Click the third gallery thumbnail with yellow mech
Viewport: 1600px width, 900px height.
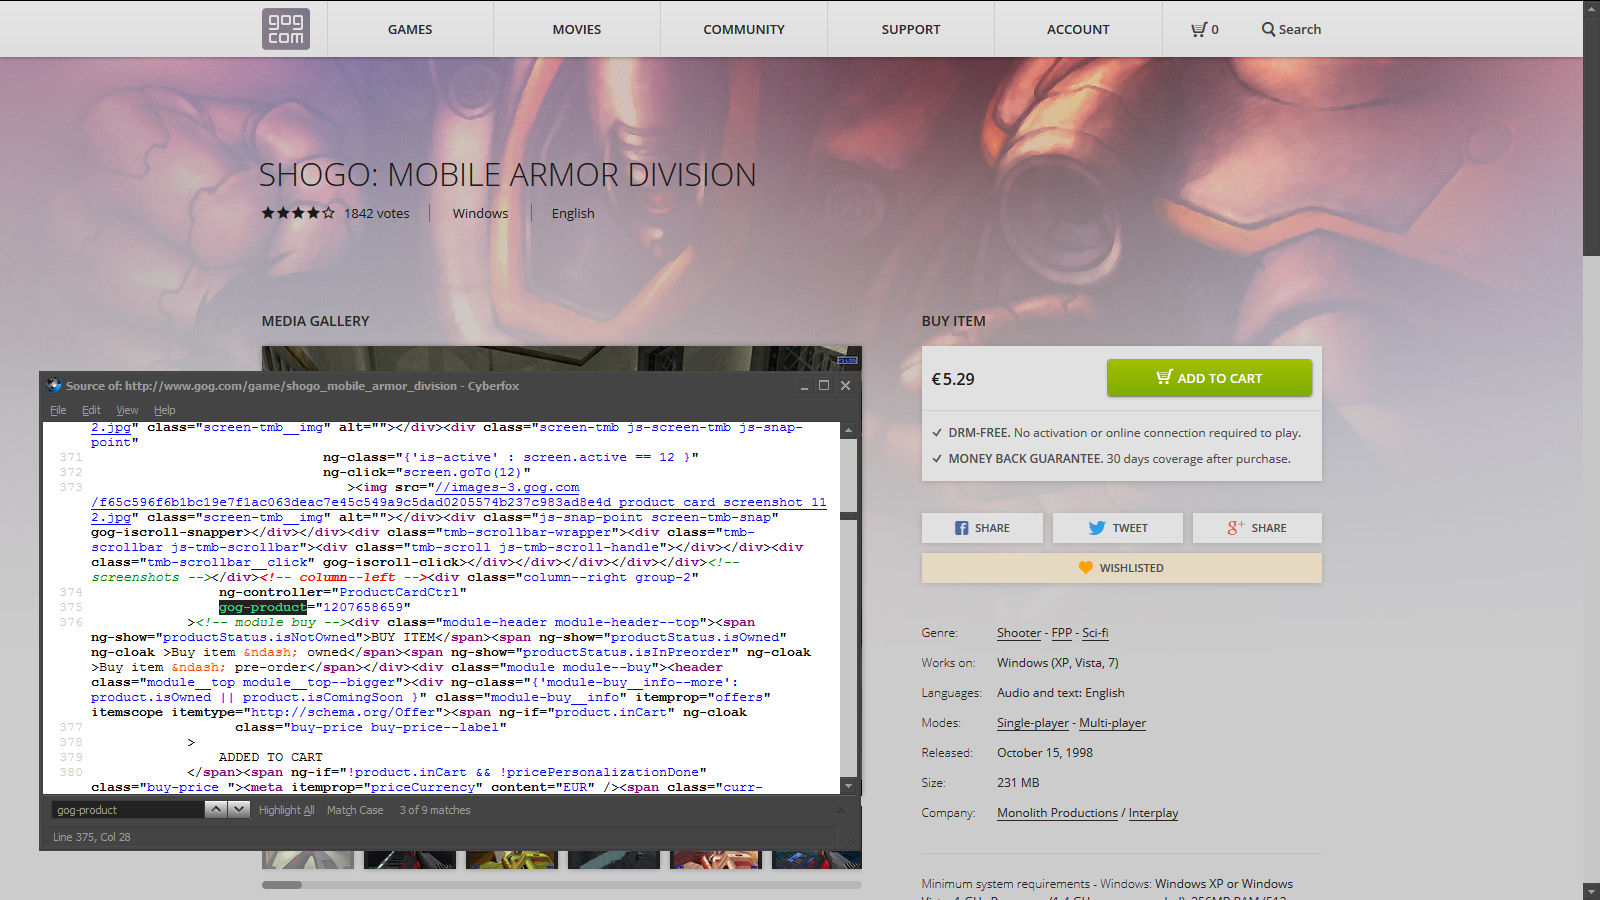[512, 860]
